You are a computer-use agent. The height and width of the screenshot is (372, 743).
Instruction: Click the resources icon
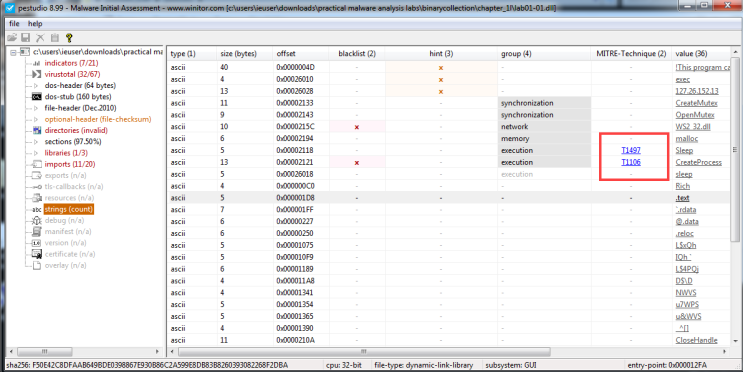pyautogui.click(x=36, y=198)
